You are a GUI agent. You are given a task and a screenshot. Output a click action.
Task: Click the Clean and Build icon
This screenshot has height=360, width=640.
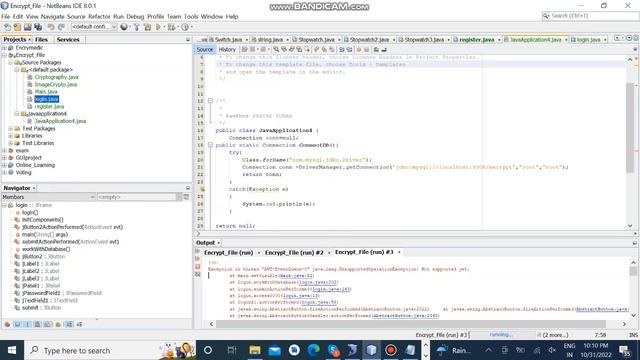[x=147, y=27]
